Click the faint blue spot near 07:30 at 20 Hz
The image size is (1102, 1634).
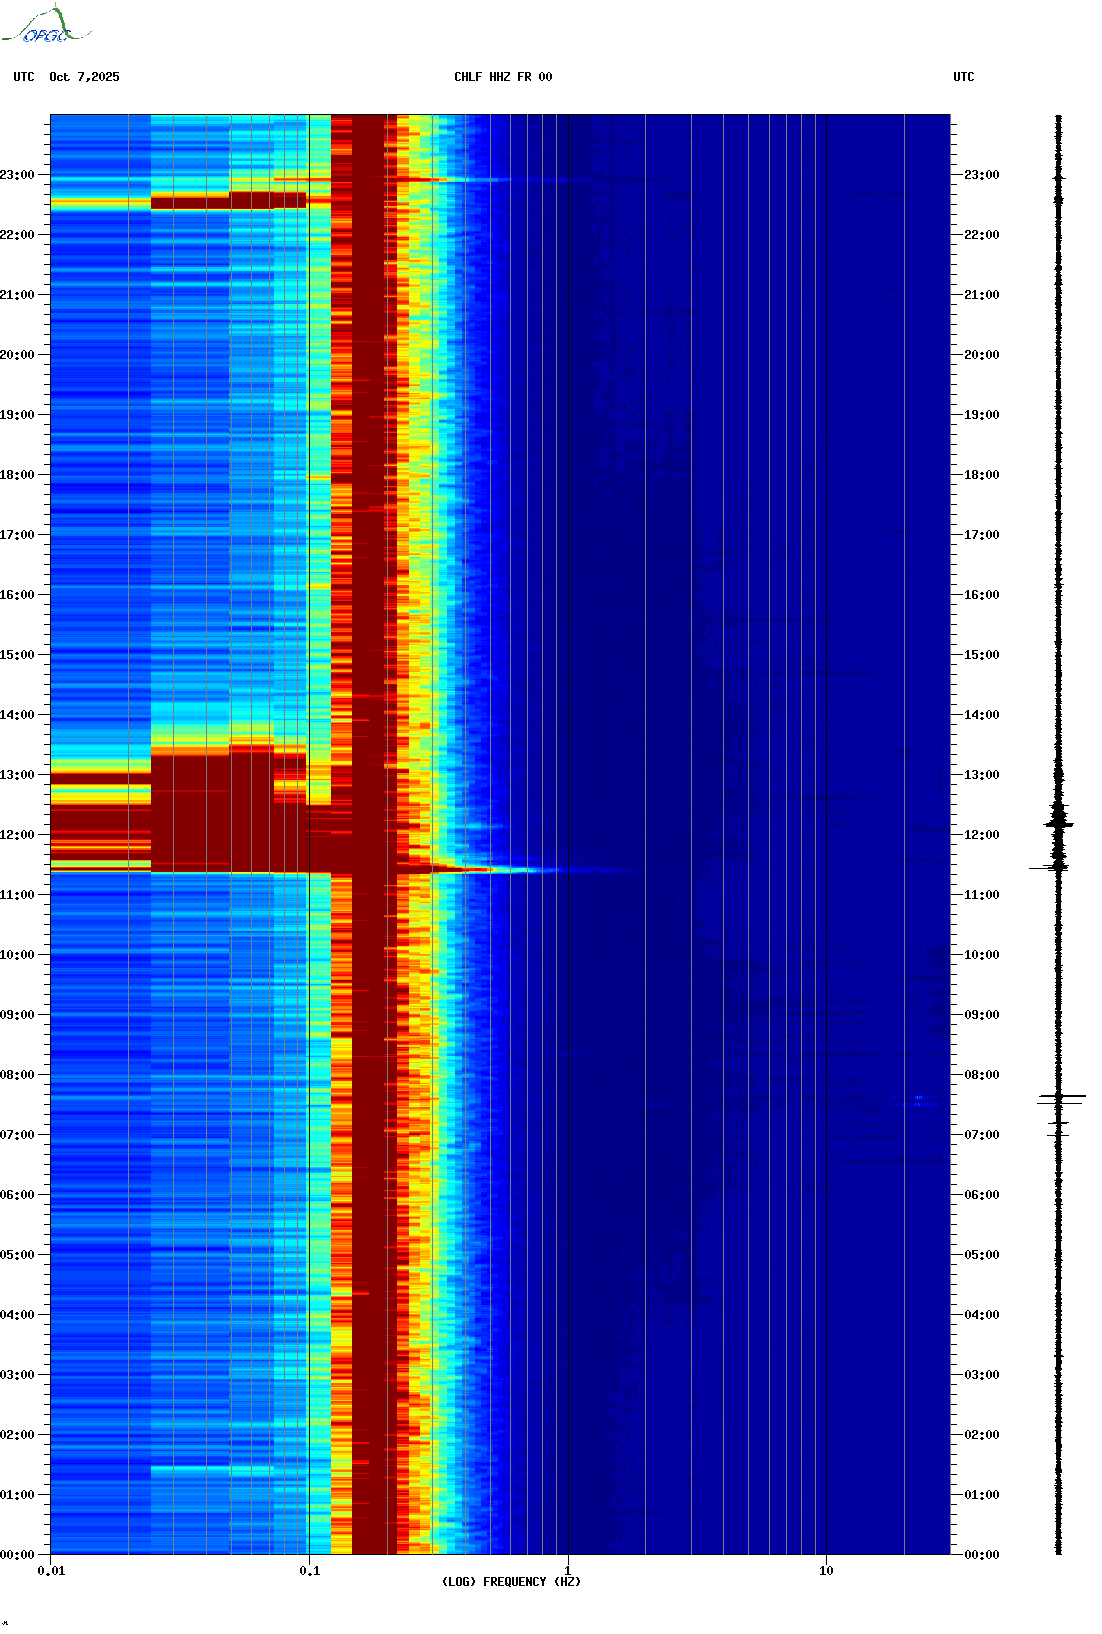tap(920, 1100)
